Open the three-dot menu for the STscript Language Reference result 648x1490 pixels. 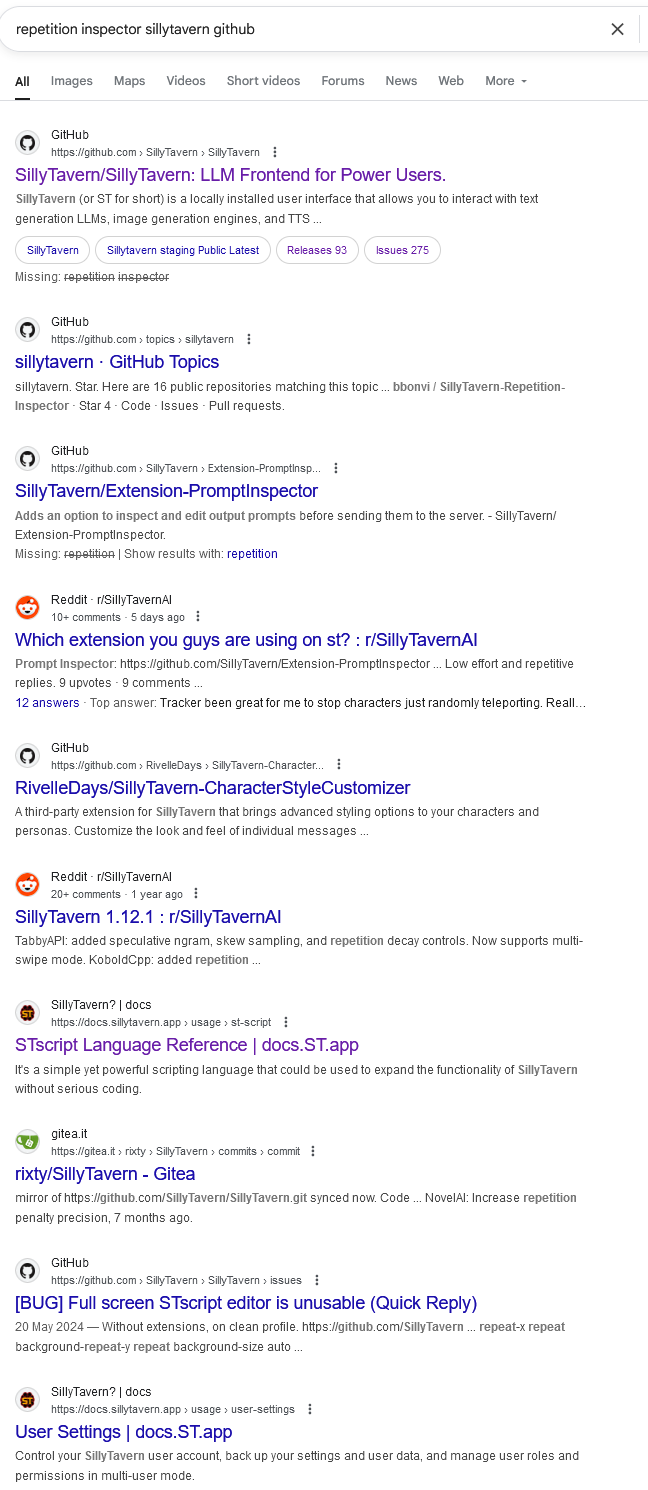tap(286, 1022)
